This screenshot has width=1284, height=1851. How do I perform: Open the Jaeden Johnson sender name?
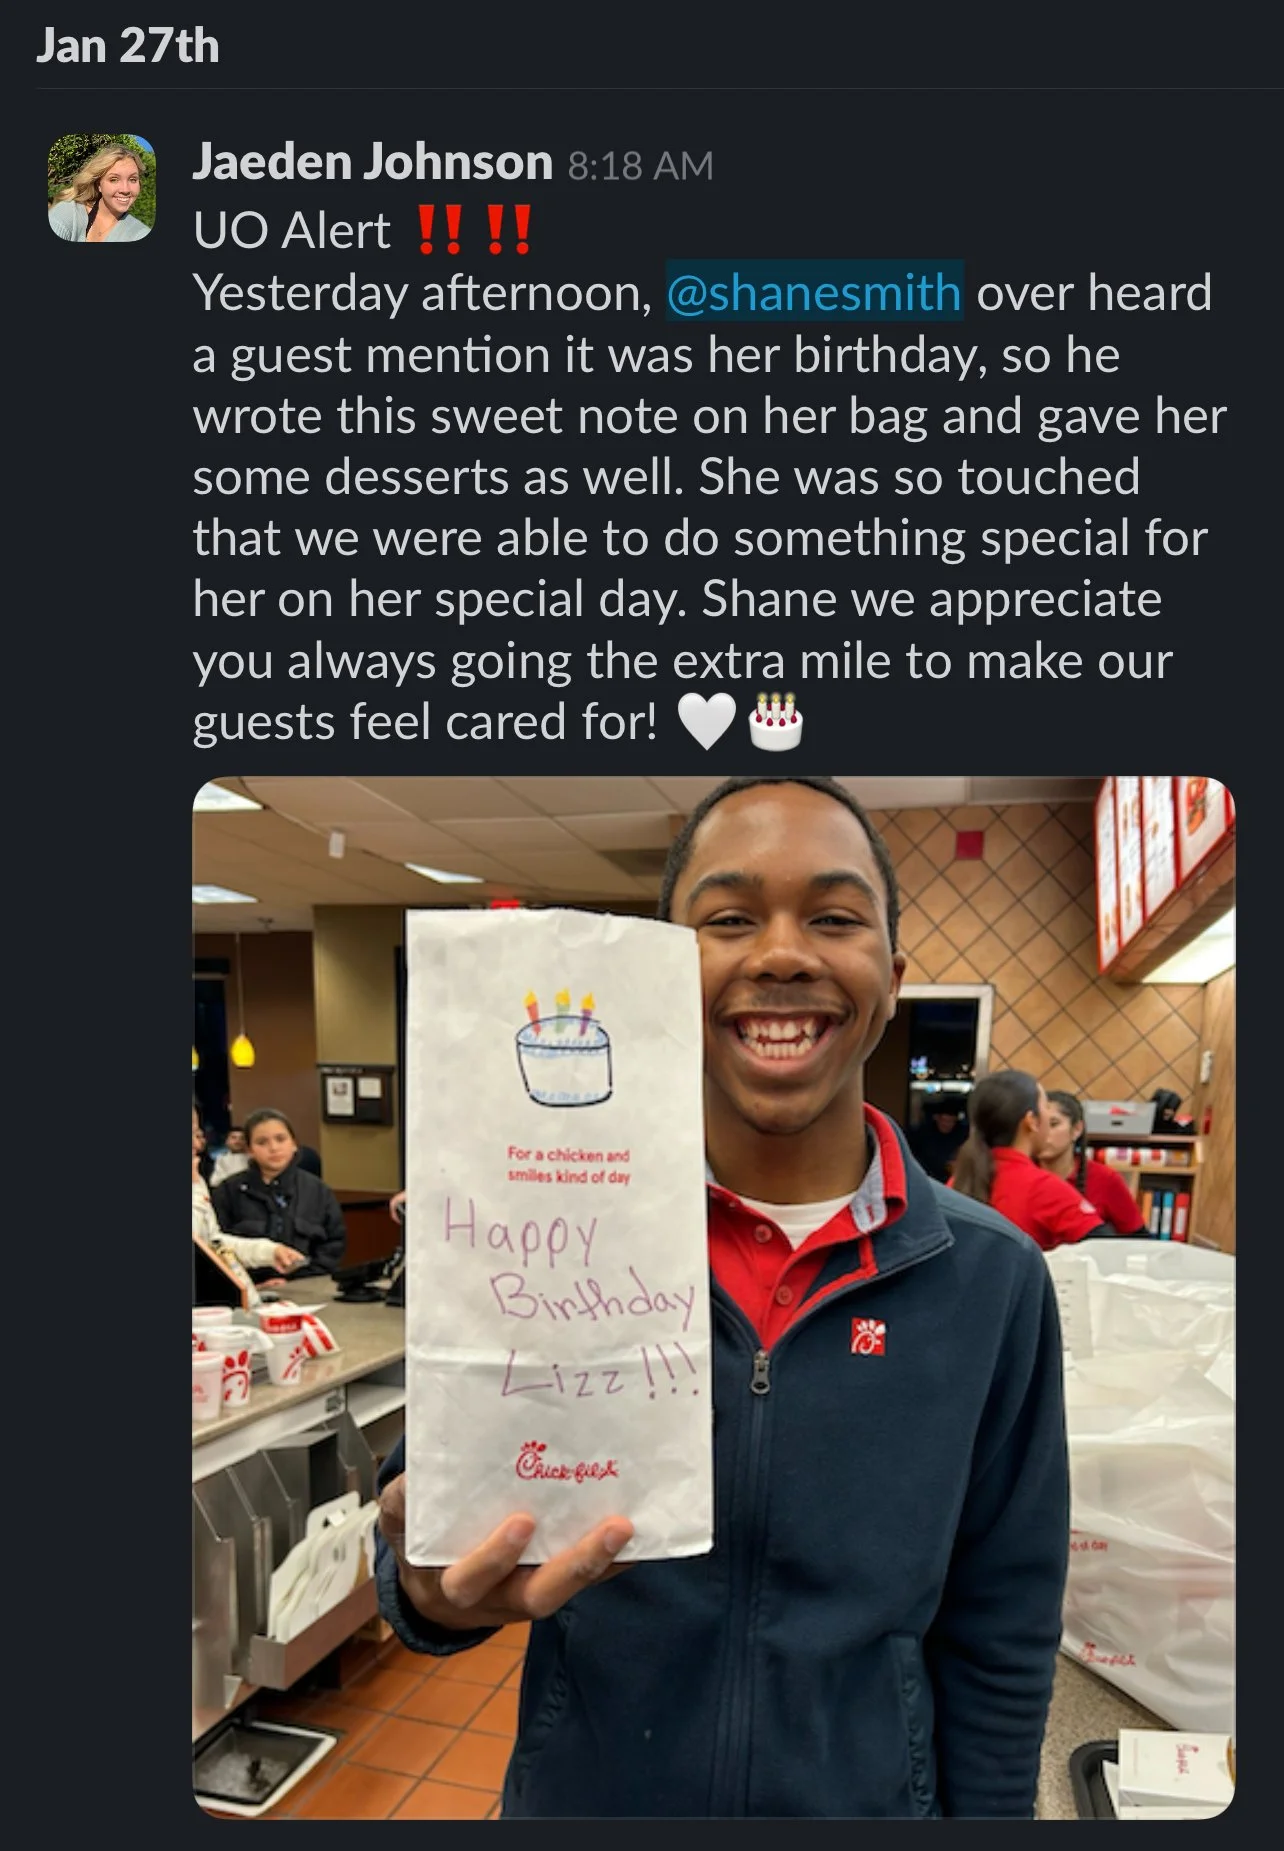point(372,162)
